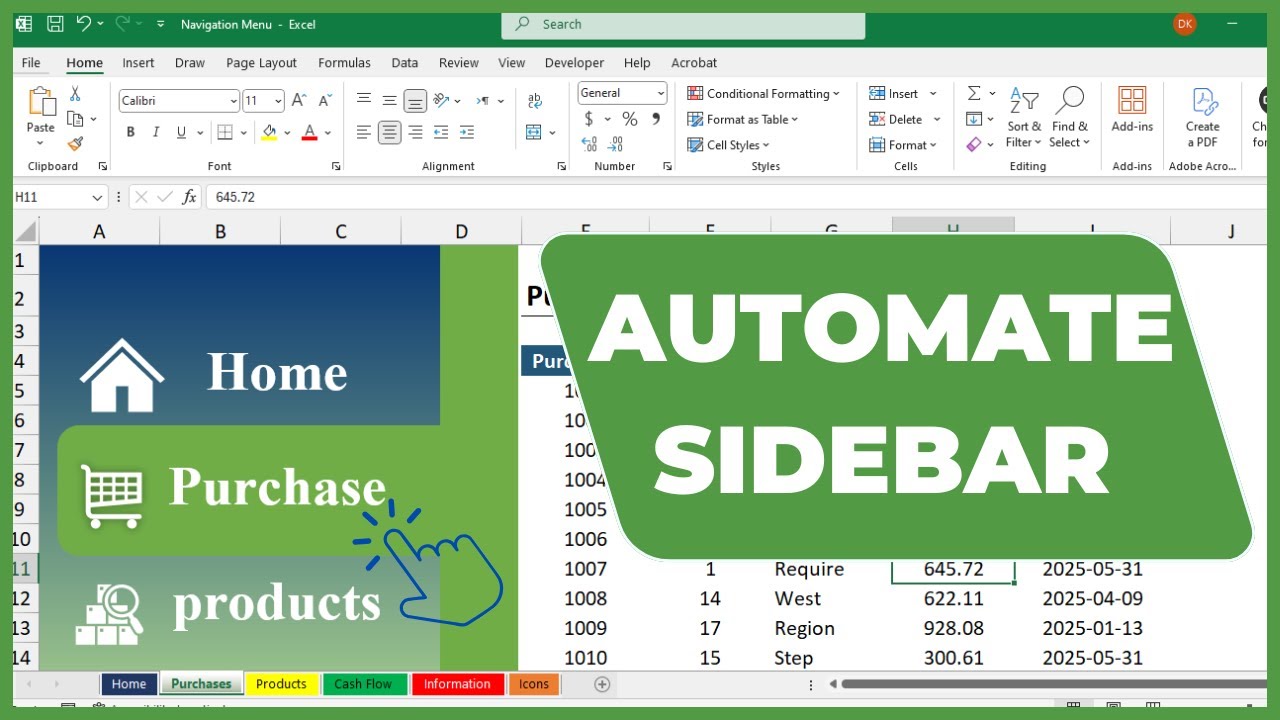
Task: Open the font size 11 dropdown
Action: [x=278, y=101]
